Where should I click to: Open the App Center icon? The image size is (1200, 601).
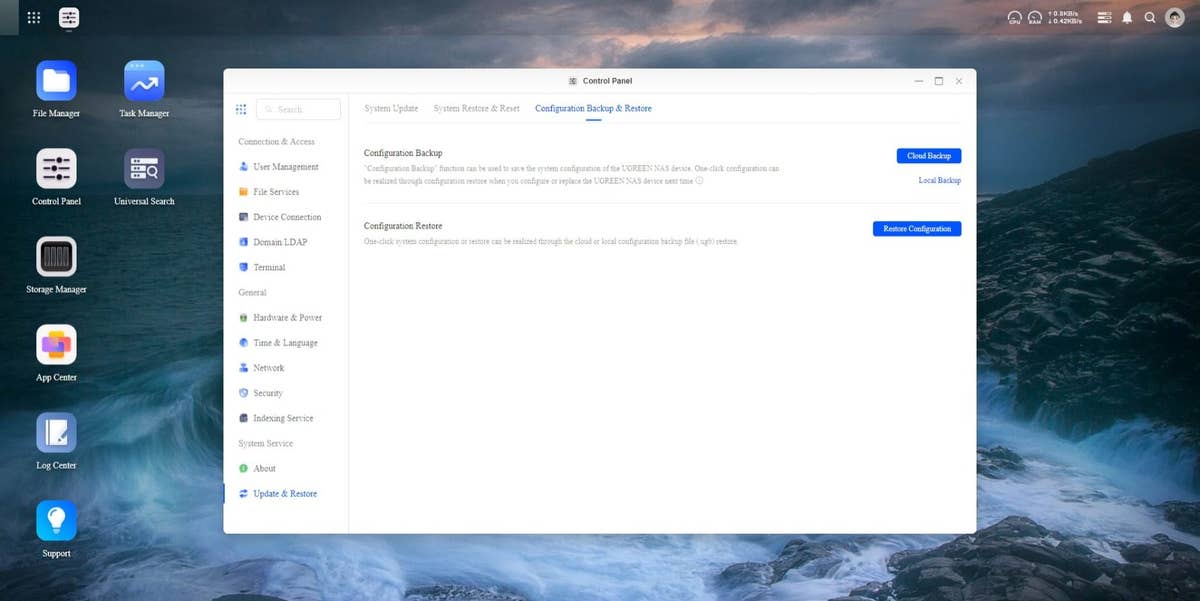56,345
